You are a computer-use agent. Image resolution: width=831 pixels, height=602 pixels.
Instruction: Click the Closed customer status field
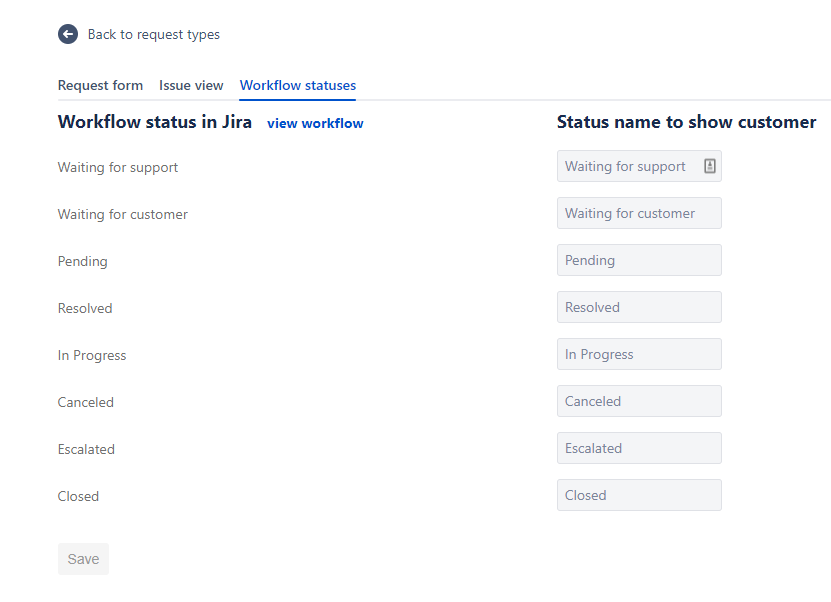click(x=639, y=495)
